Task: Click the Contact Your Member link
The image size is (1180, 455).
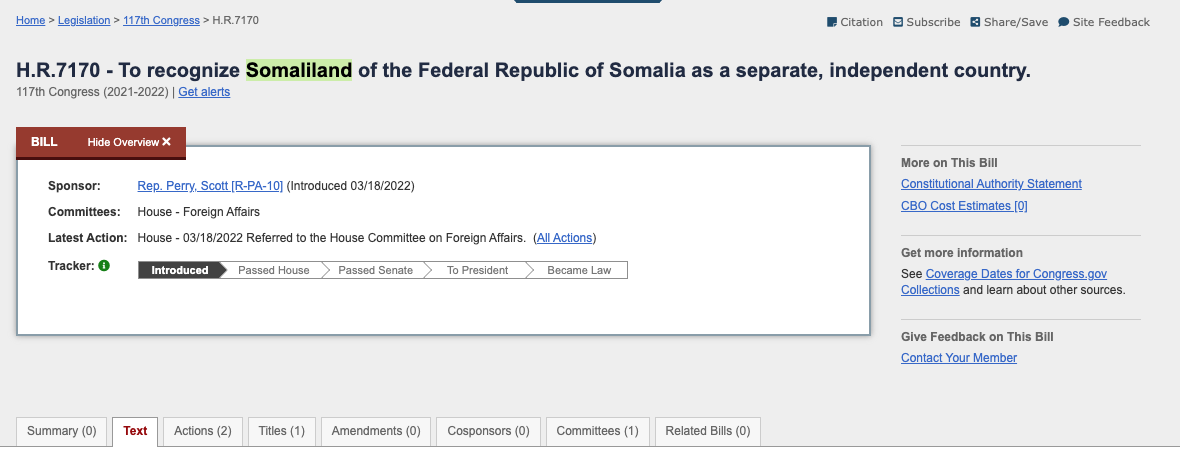Action: click(x=959, y=358)
